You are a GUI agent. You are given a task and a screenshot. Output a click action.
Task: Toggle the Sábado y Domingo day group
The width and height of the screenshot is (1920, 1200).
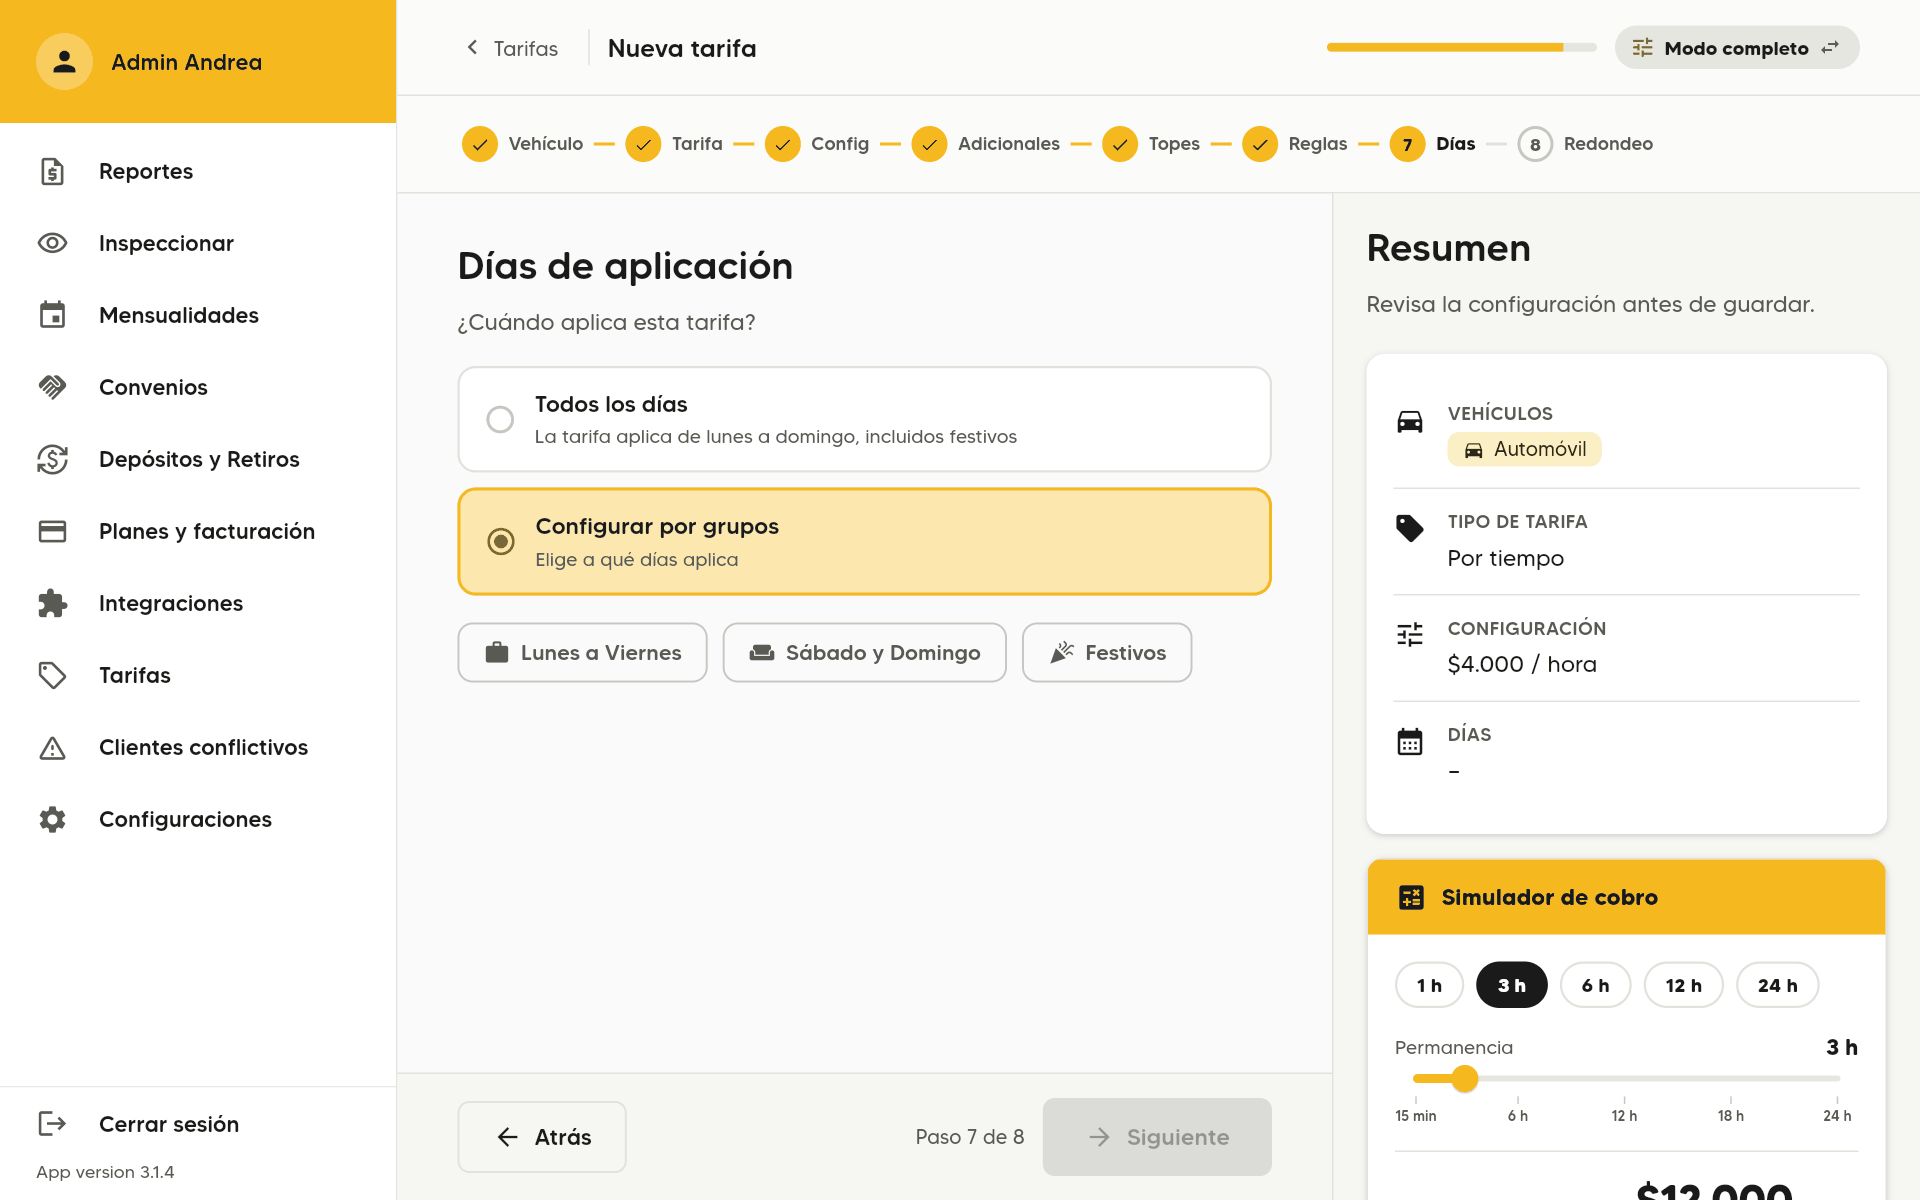(864, 652)
